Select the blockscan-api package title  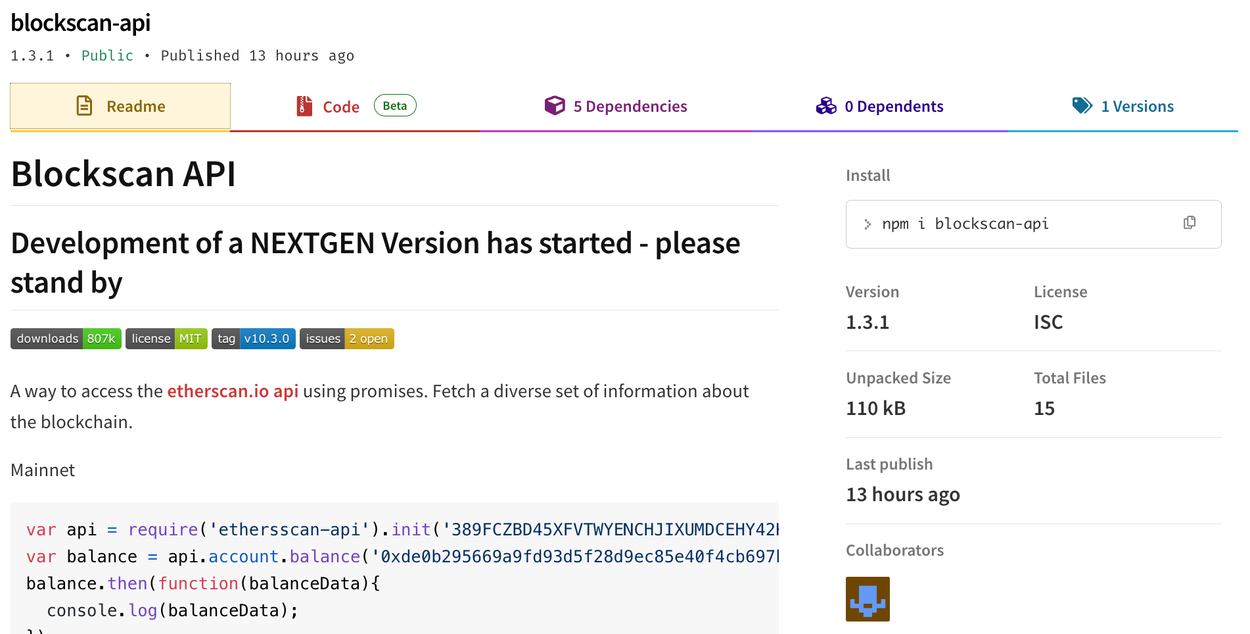pos(80,22)
